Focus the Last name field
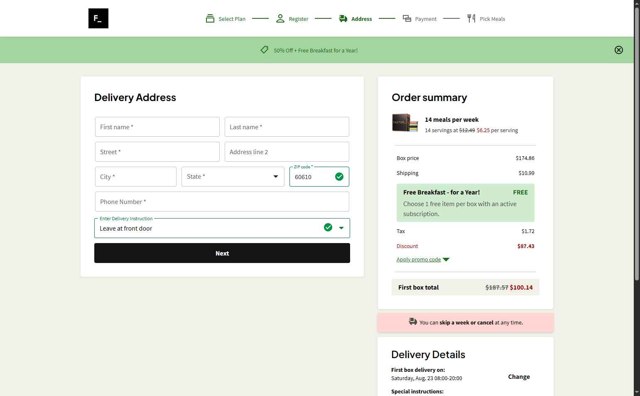Image resolution: width=640 pixels, height=396 pixels. (x=287, y=127)
